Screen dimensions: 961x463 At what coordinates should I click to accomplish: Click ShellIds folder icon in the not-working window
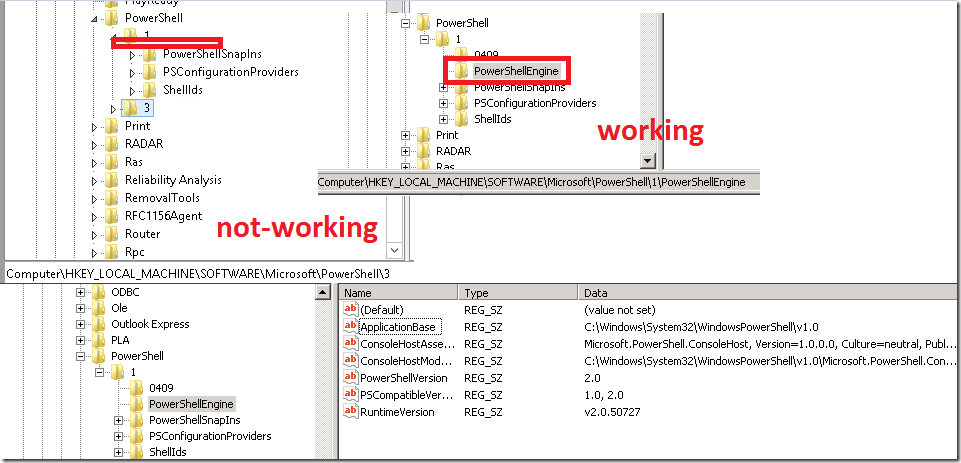150,90
